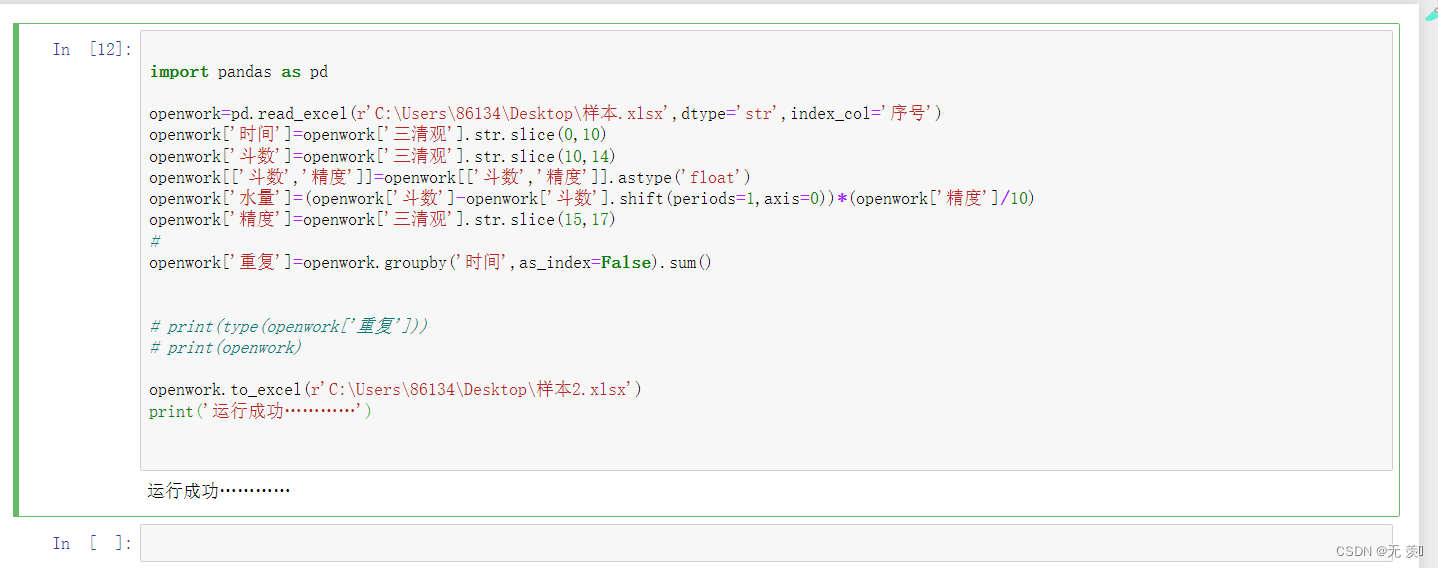Click the commented '# print(openwork)' line
This screenshot has width=1438, height=568.
coord(226,348)
